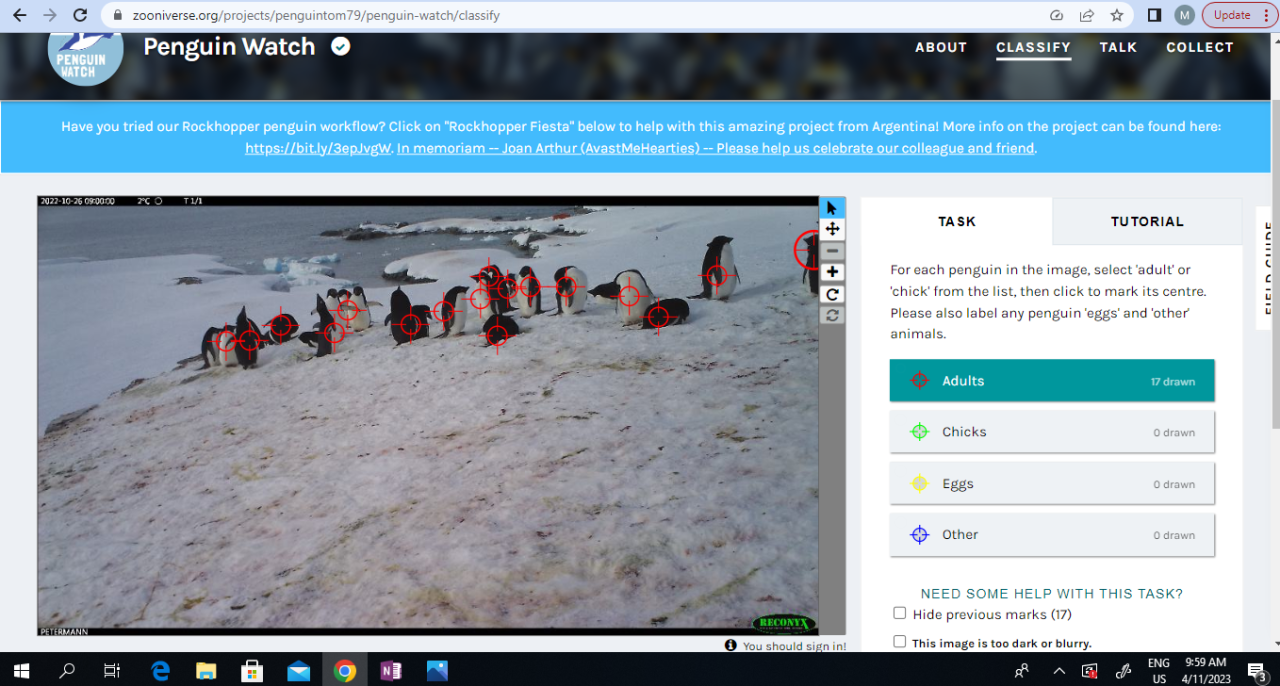Image resolution: width=1280 pixels, height=686 pixels.
Task: Select the Eggs marking option
Action: pos(1052,484)
